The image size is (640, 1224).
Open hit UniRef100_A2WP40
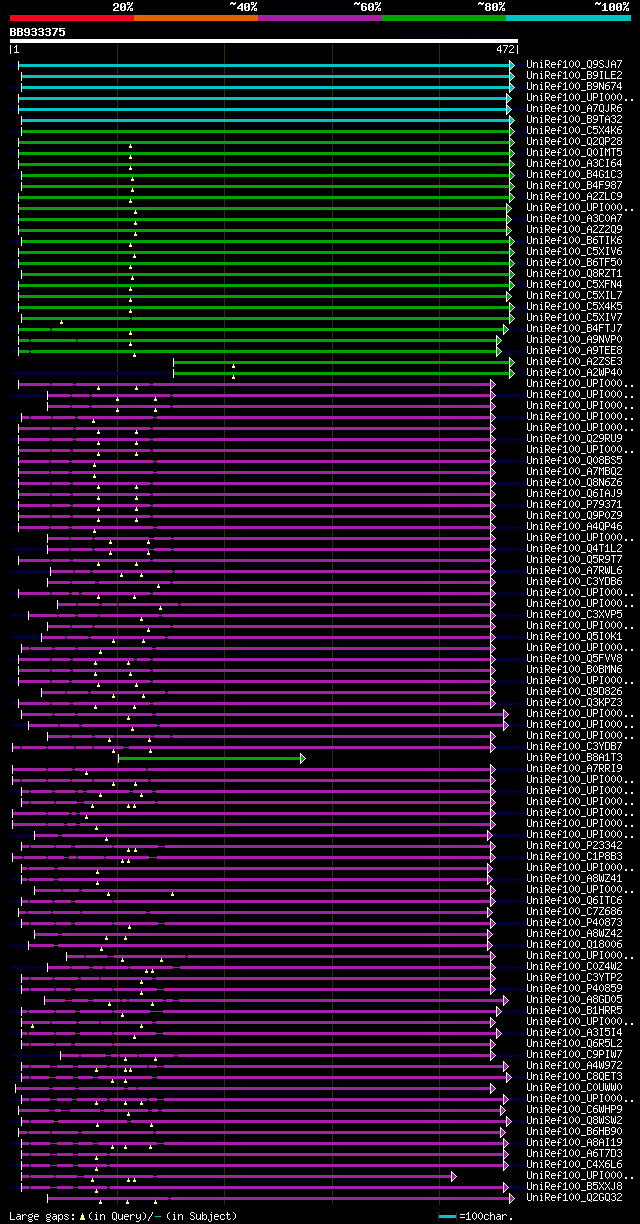[x=574, y=373]
